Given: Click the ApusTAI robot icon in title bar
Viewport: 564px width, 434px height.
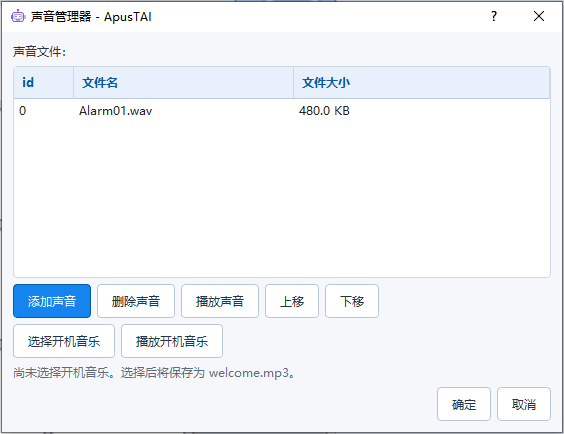Looking at the screenshot, I should point(18,16).
